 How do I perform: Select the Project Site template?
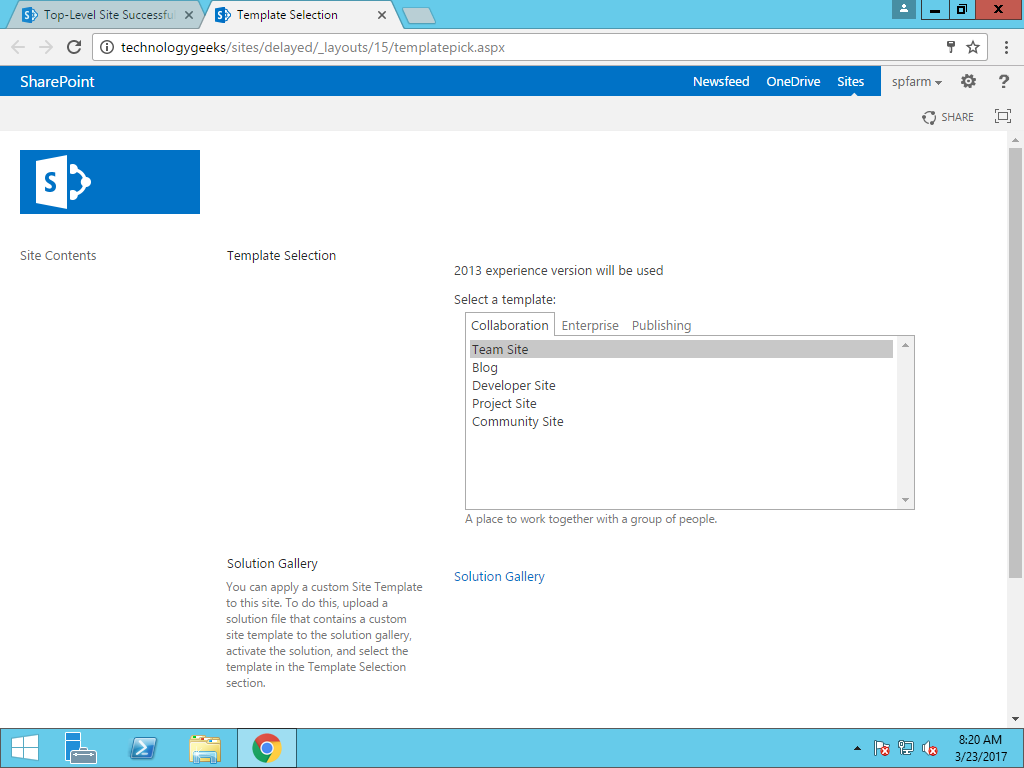coord(681,404)
